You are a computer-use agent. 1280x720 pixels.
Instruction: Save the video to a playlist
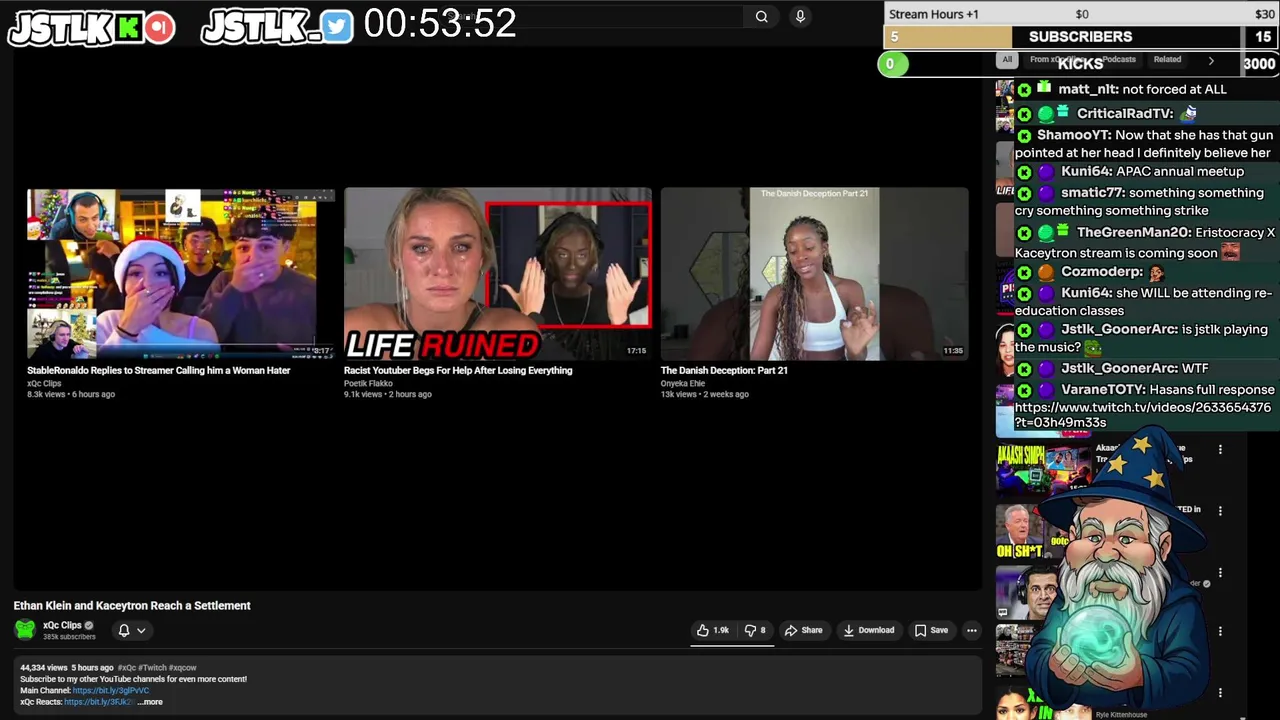[x=931, y=630]
